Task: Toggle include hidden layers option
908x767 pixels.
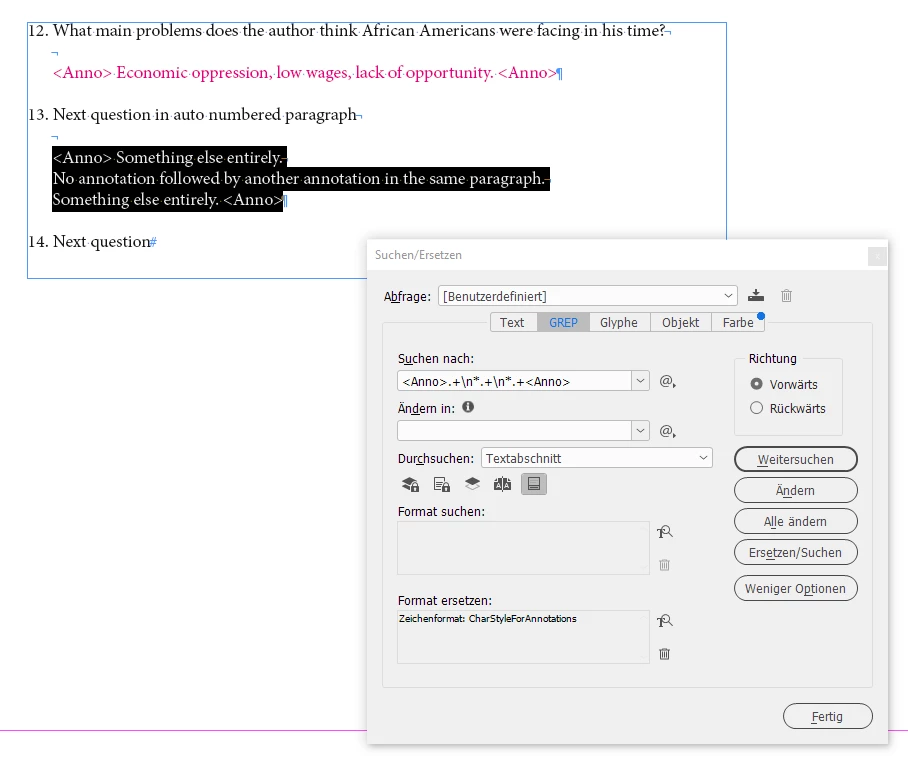Action: (x=473, y=484)
